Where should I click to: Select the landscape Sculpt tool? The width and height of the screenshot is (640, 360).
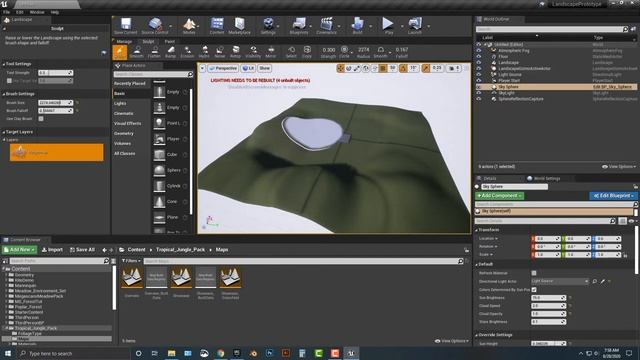(120, 52)
